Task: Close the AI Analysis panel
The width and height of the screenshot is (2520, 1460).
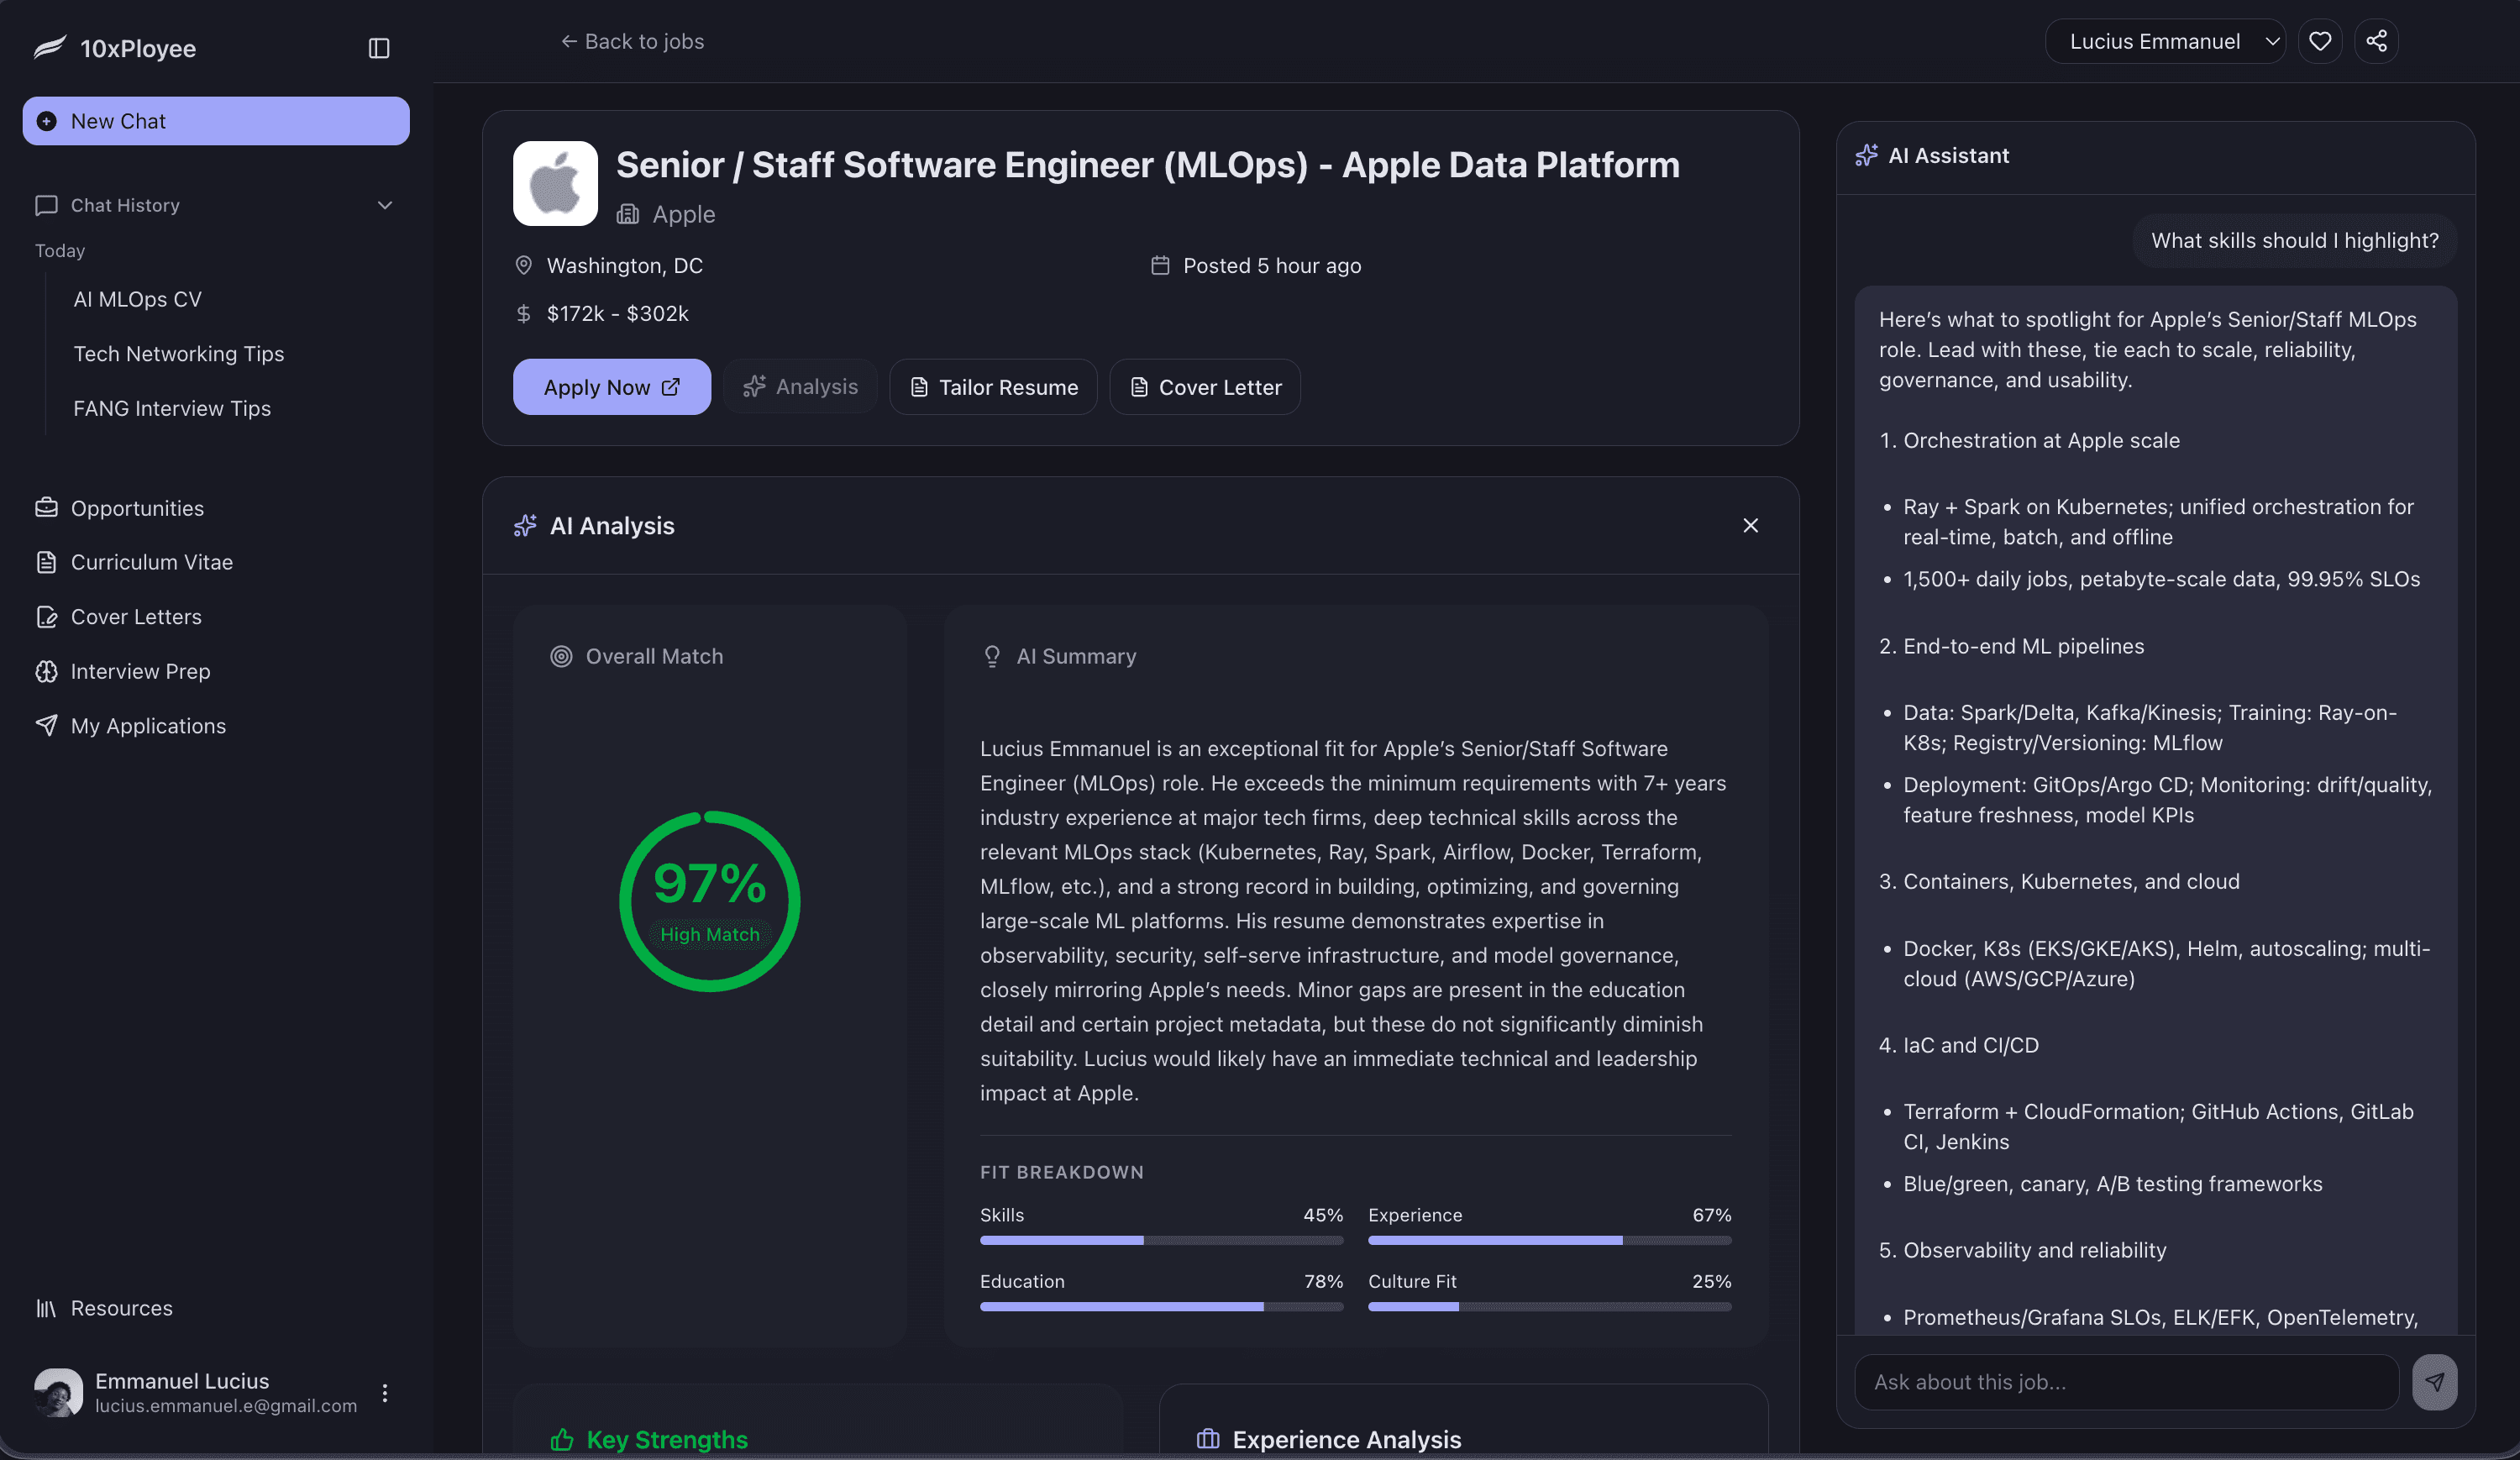Action: [1750, 525]
